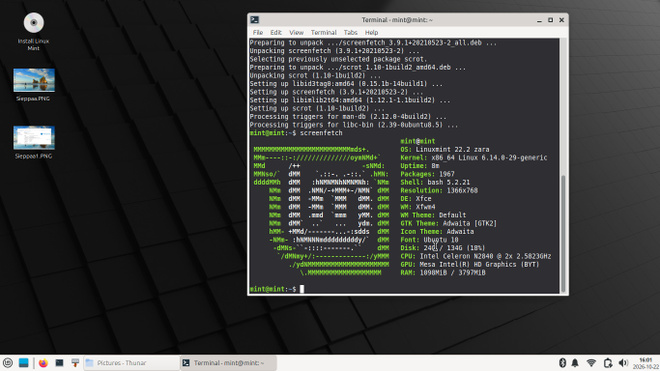Open the power manager battery icon
The image size is (660, 371).
(607, 363)
